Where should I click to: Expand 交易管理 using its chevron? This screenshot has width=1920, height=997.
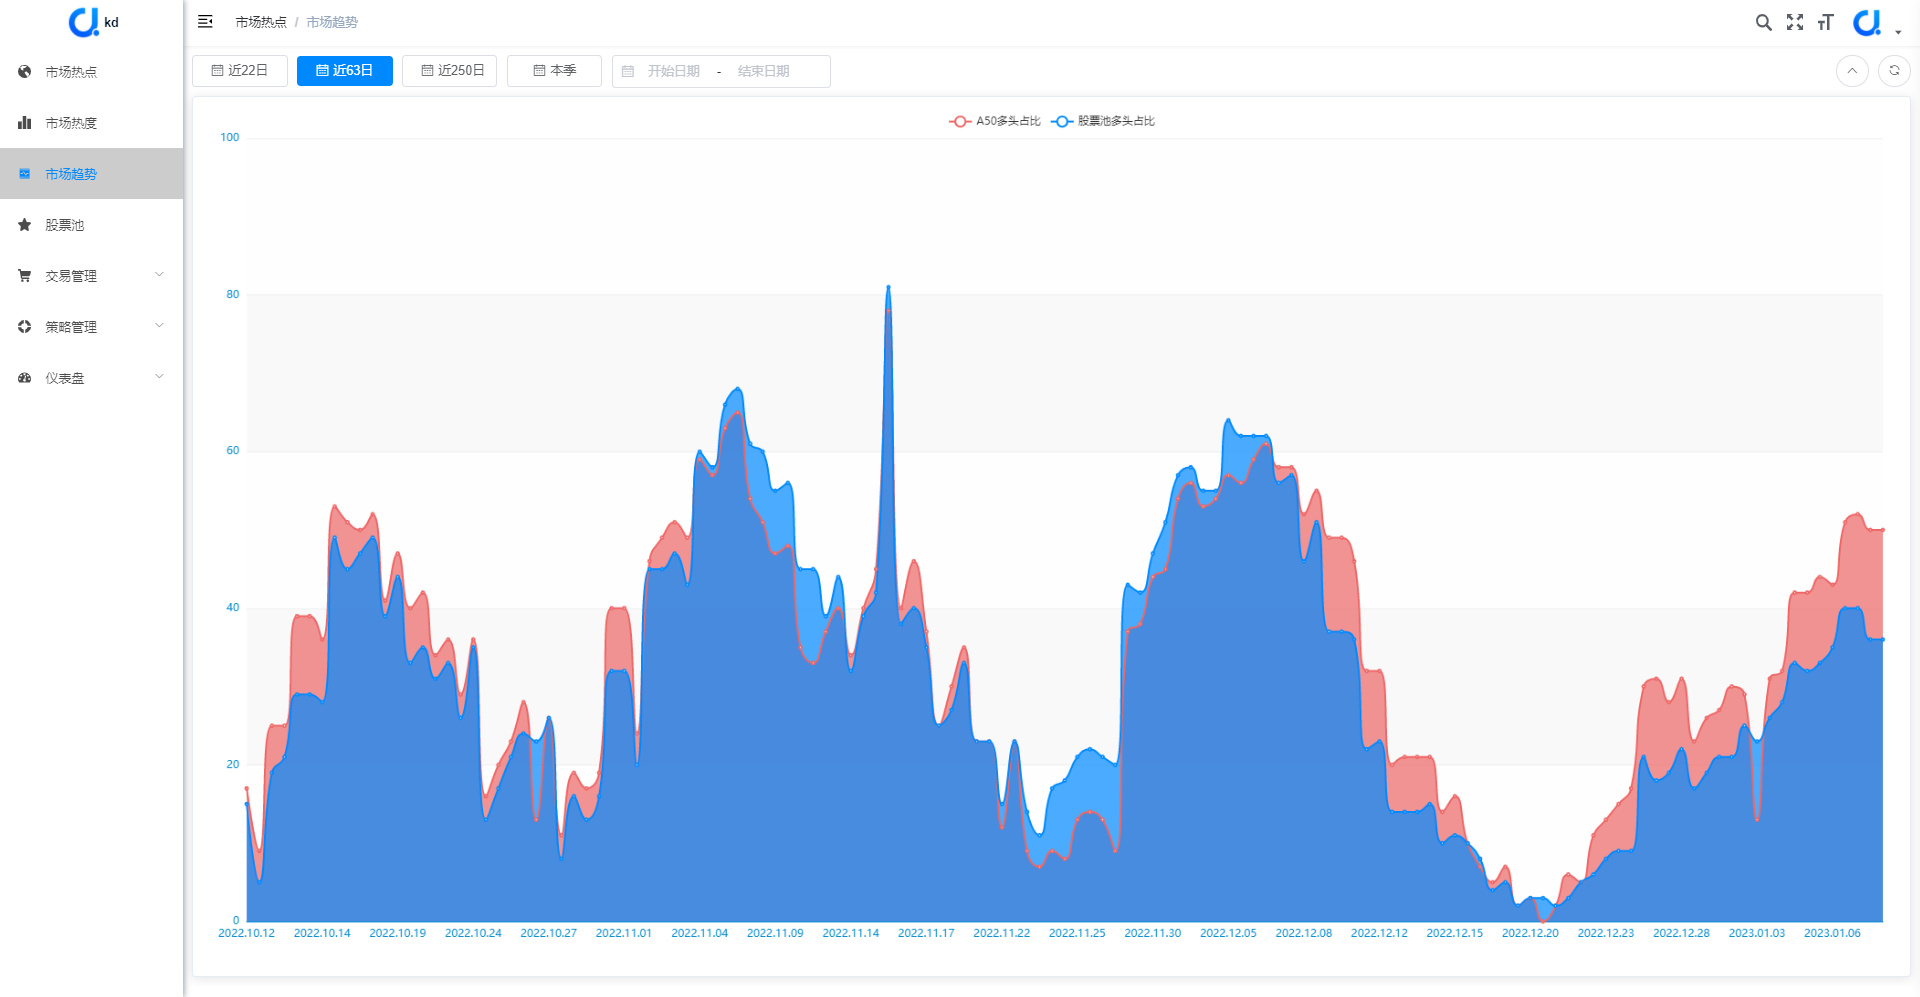(x=159, y=275)
